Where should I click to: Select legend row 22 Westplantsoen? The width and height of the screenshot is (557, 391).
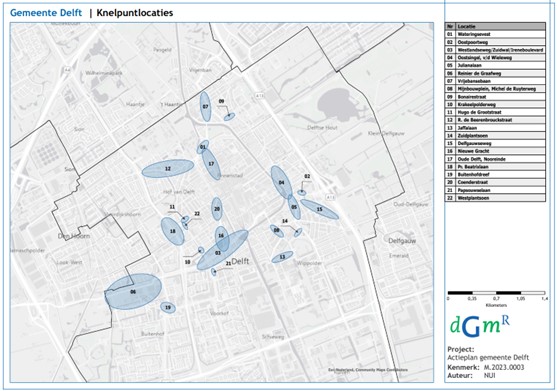coord(495,198)
